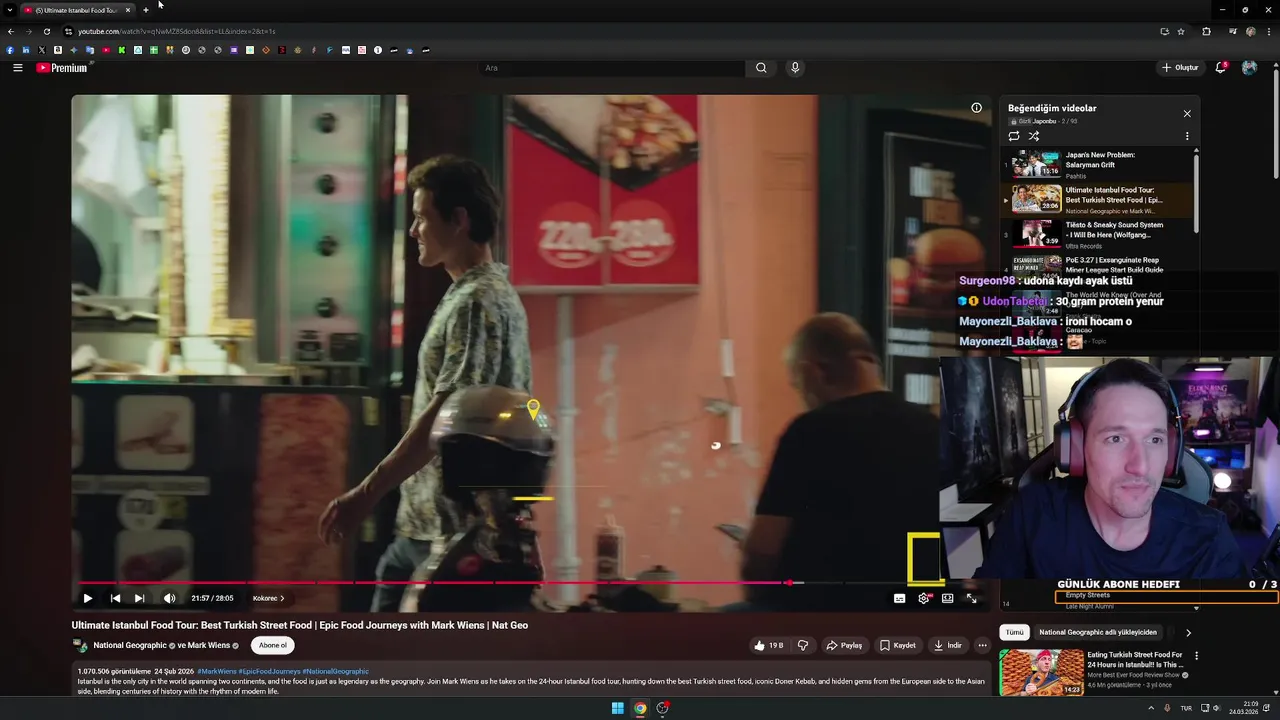Show the video info card icon
1280x720 pixels.
[x=976, y=108]
